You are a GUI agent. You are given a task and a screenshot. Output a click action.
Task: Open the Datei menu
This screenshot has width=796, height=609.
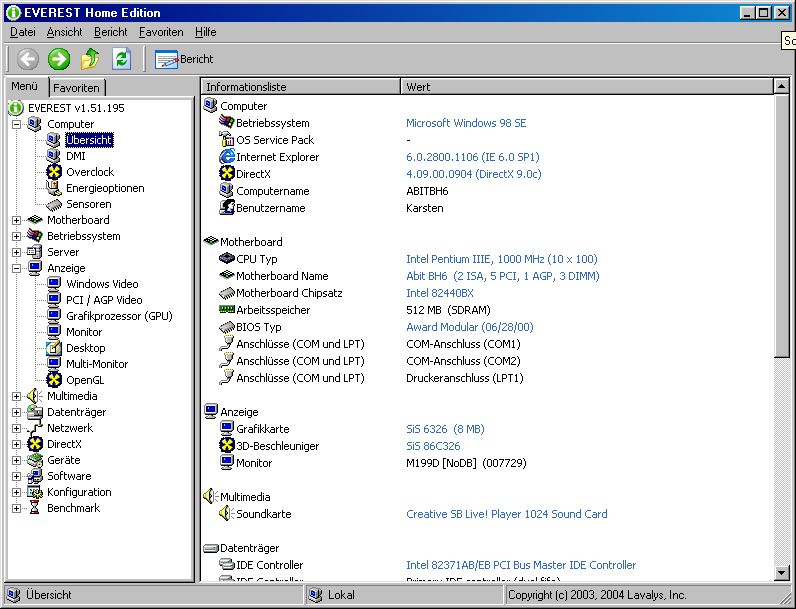23,32
